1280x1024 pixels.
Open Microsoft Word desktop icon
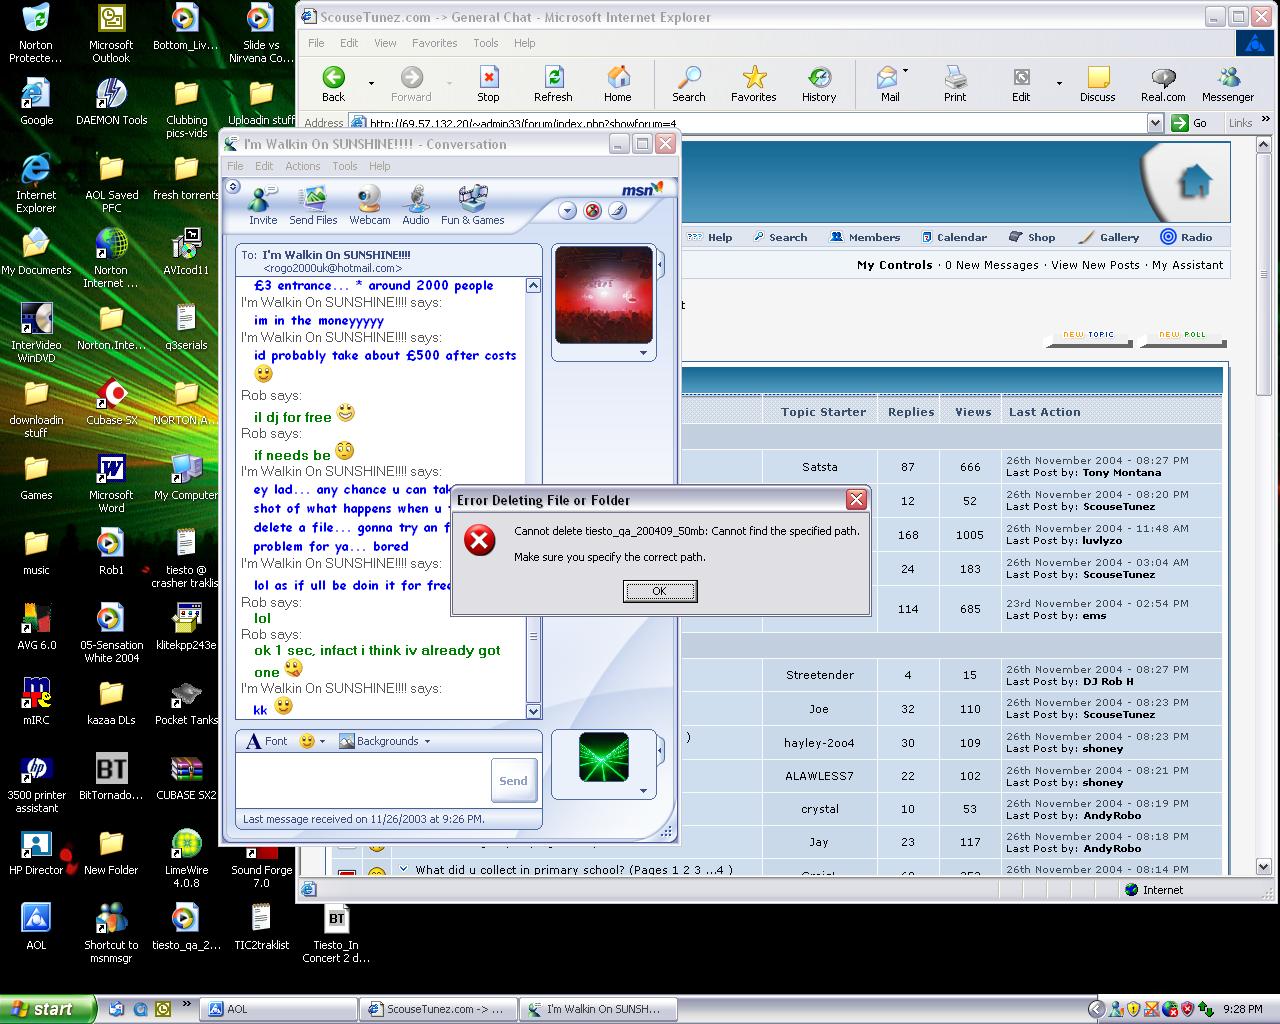[x=111, y=484]
